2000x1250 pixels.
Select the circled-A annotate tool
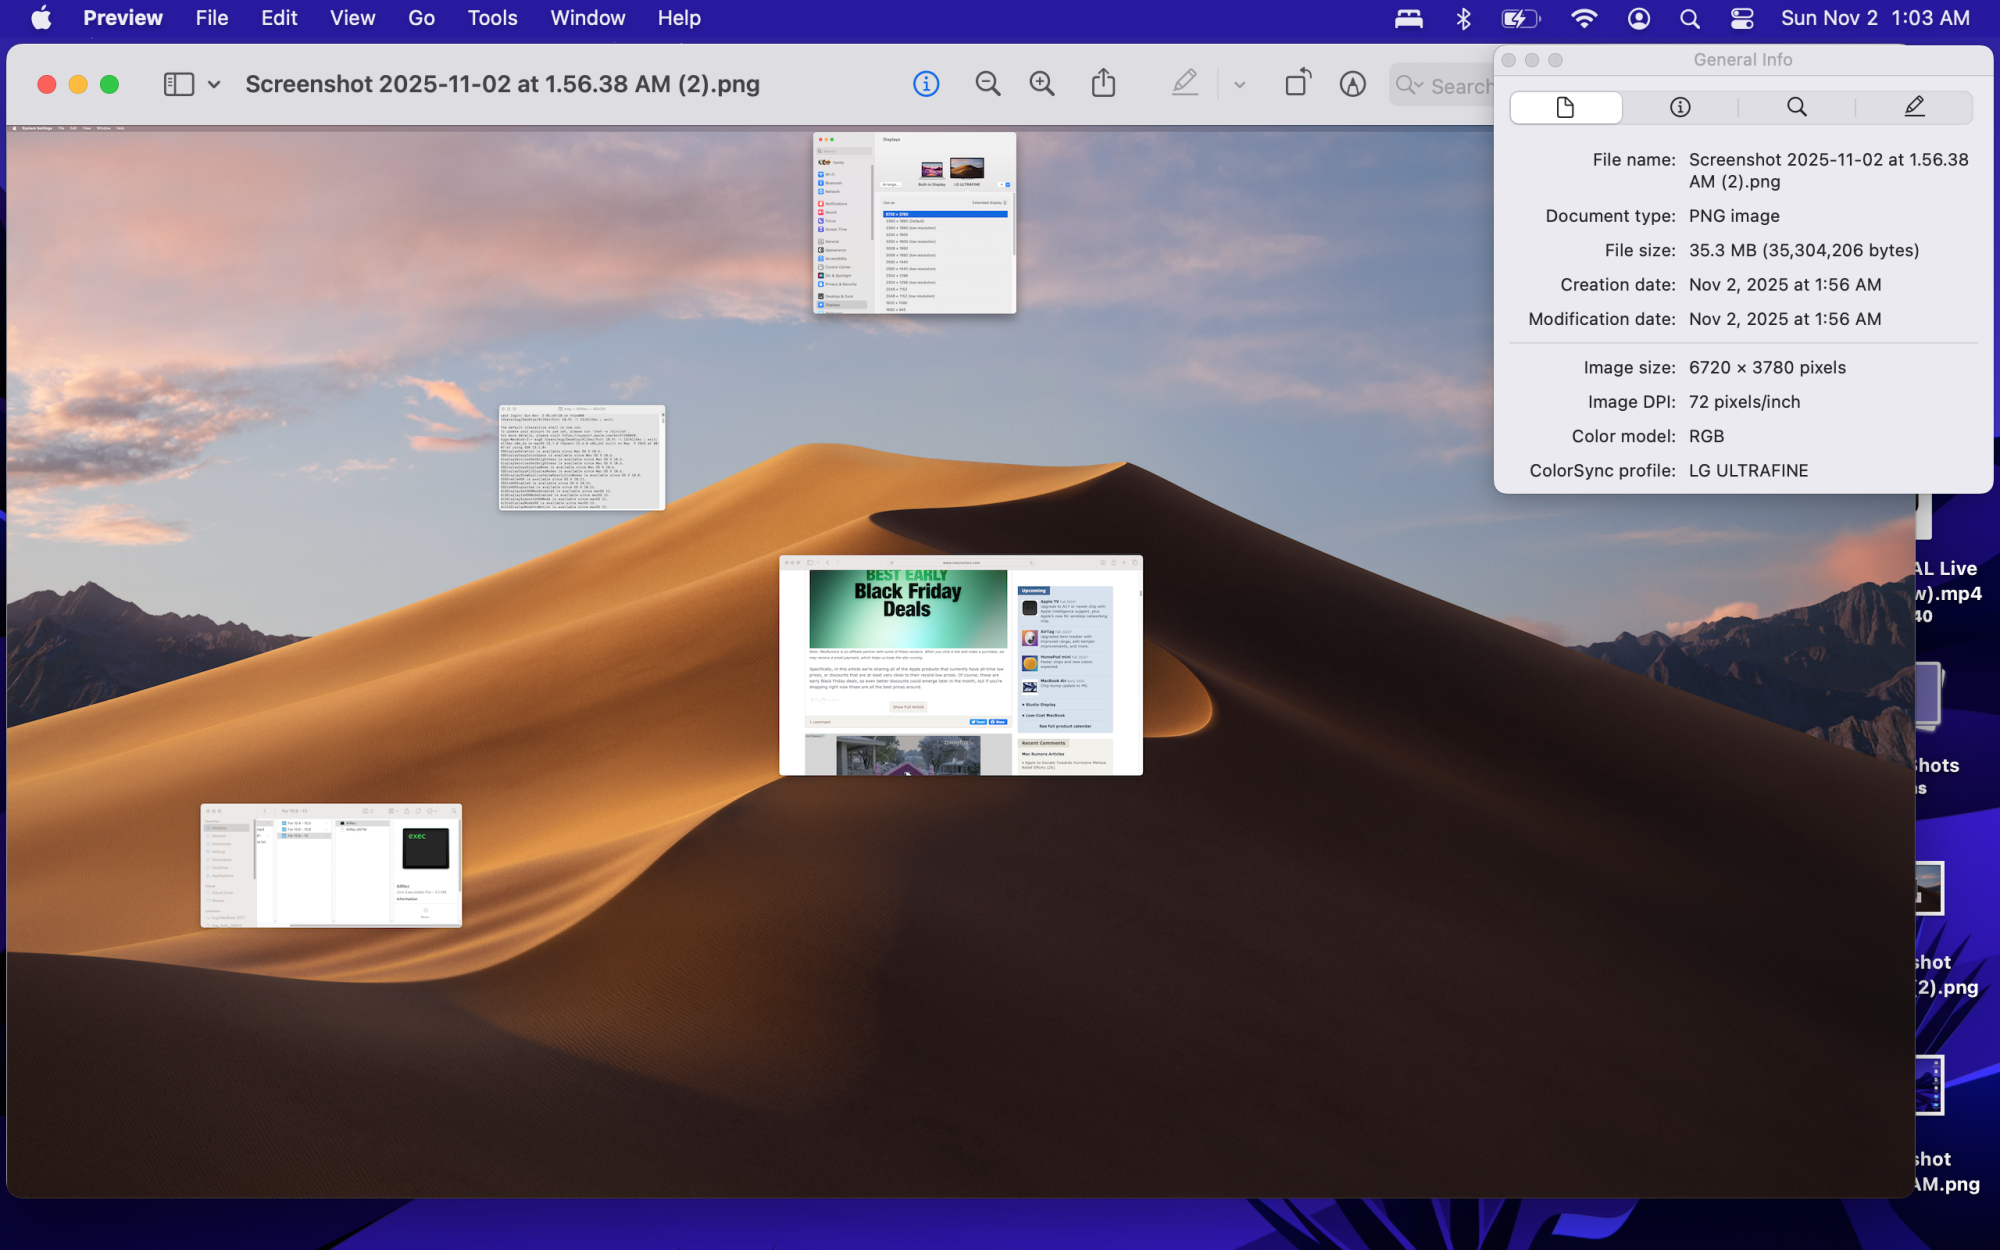(1352, 84)
